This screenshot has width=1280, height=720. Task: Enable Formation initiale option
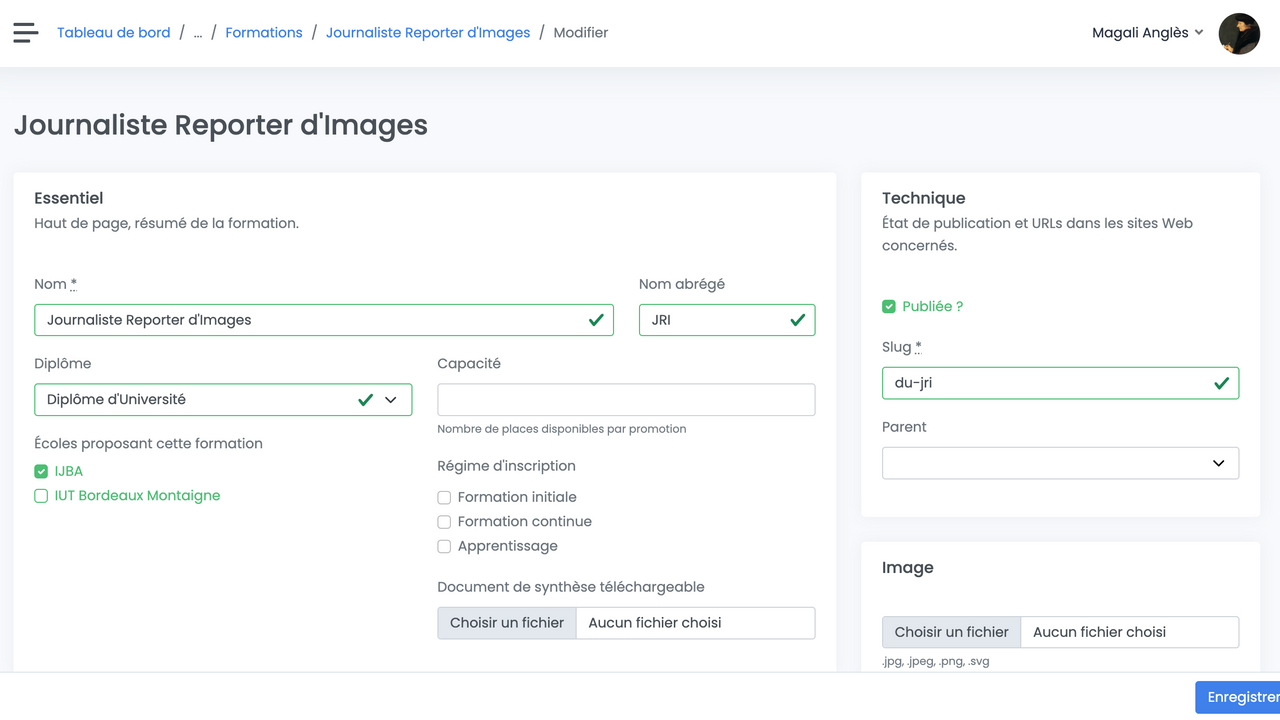tap(444, 497)
